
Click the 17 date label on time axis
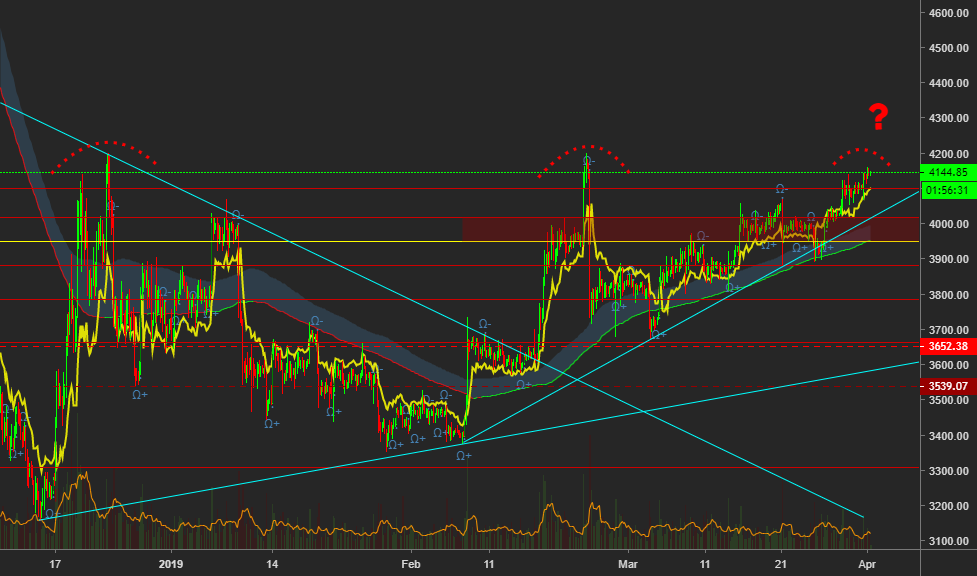point(56,562)
